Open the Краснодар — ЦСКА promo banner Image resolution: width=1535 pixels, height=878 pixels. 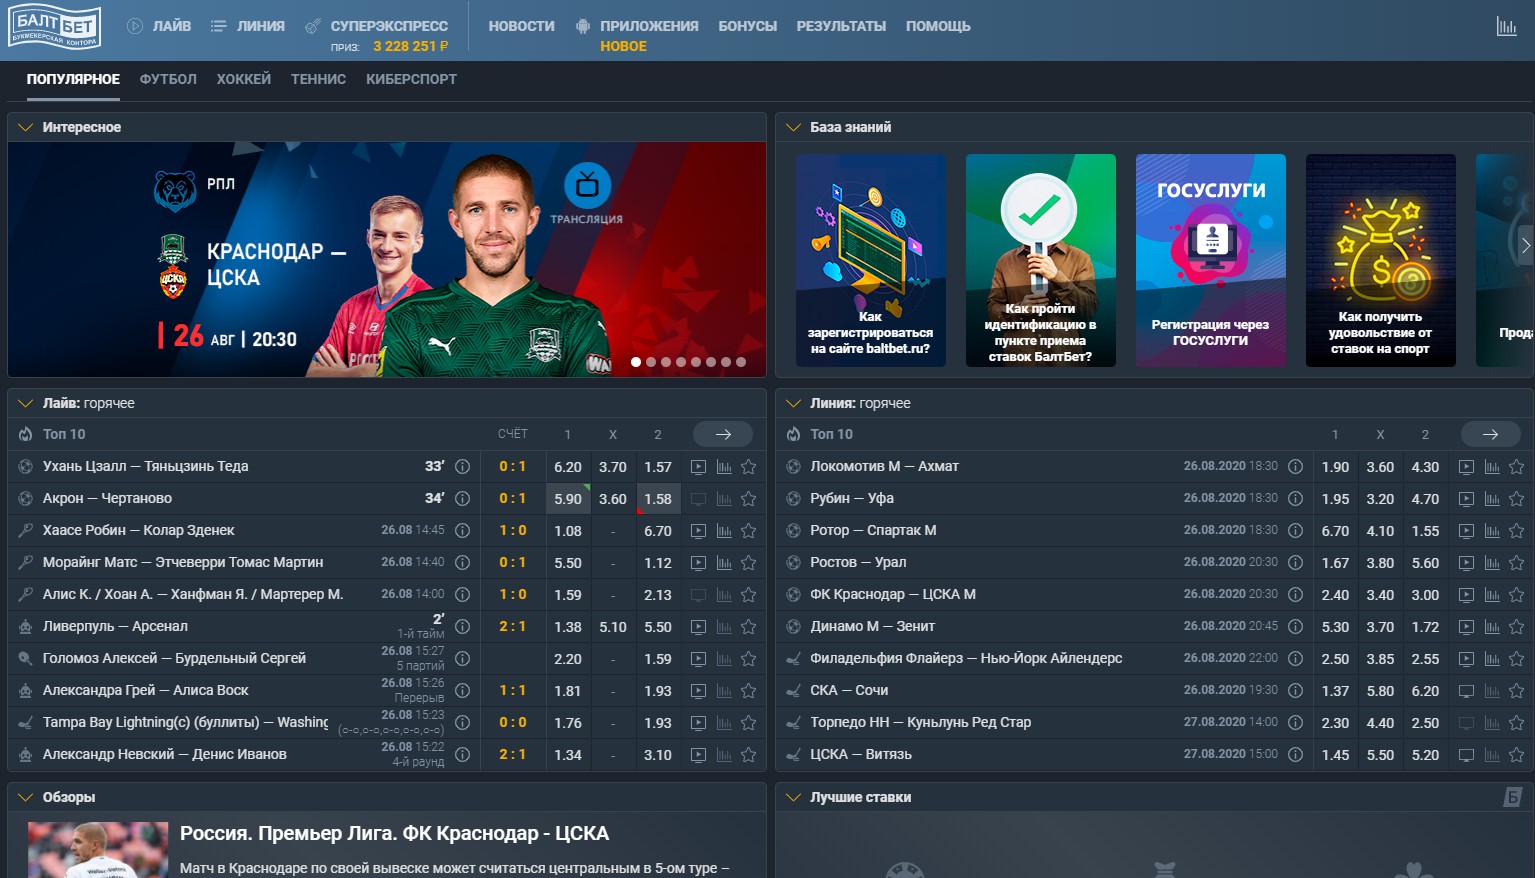pyautogui.click(x=387, y=259)
